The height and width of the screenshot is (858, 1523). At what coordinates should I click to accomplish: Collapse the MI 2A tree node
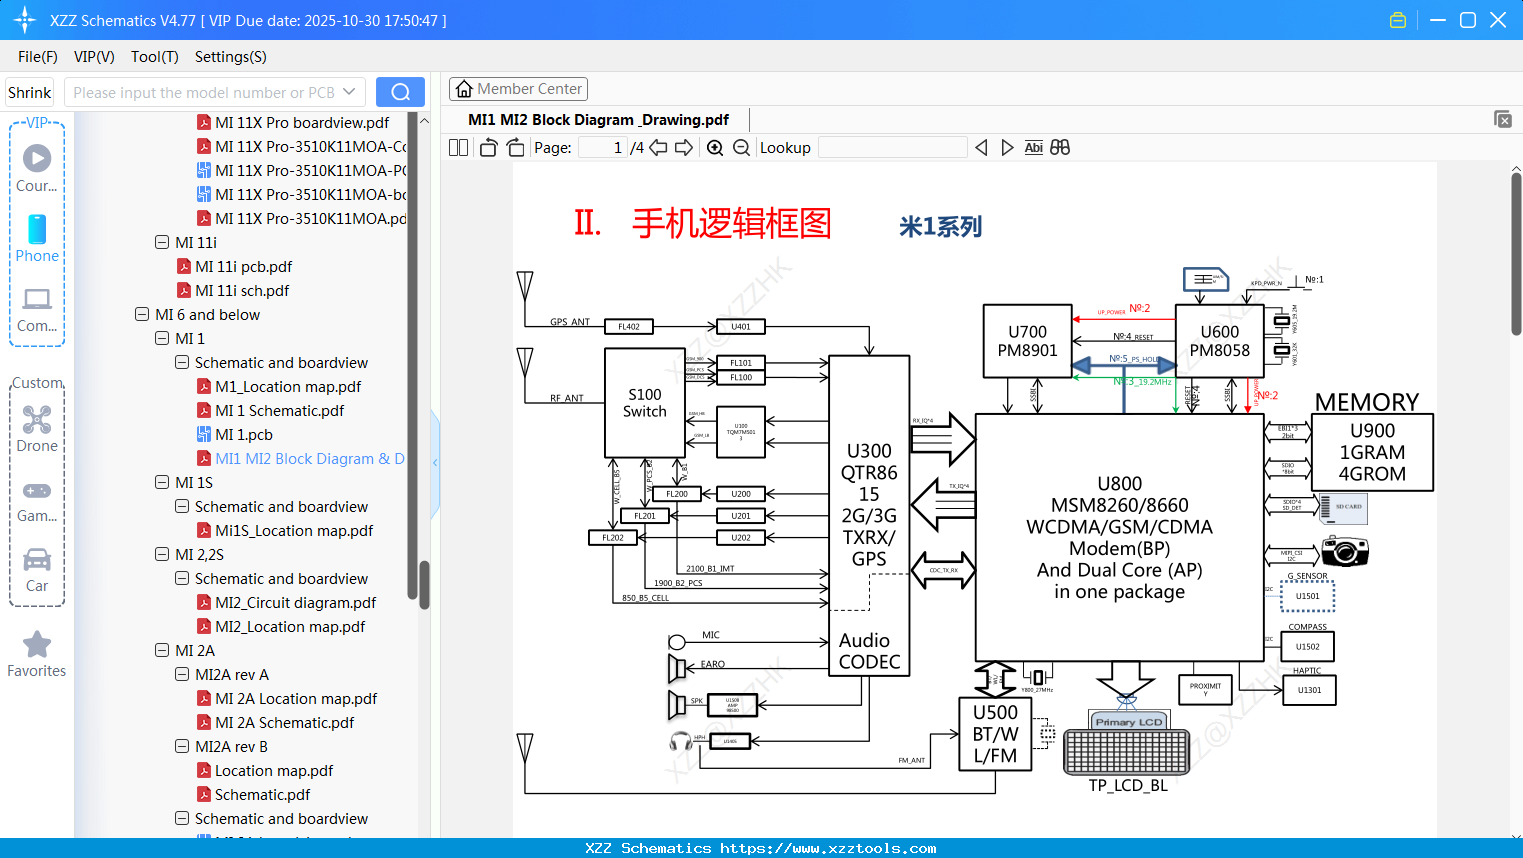point(161,650)
